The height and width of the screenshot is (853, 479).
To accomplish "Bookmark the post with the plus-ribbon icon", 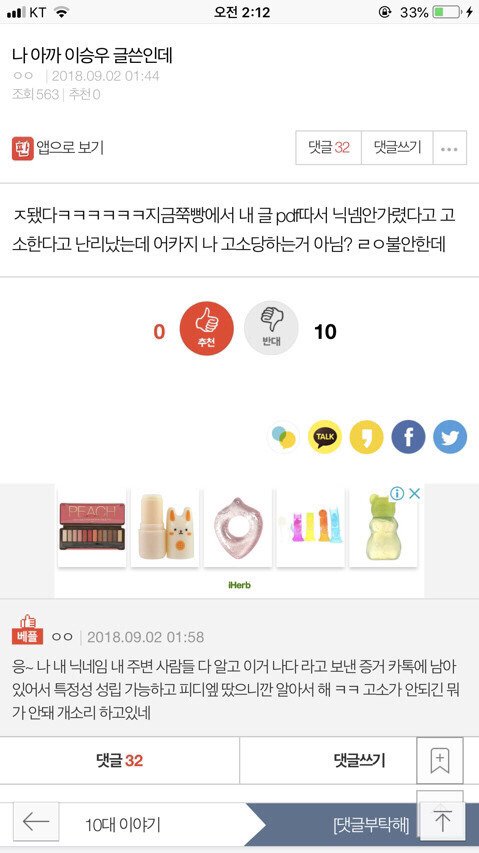I will click(x=440, y=760).
